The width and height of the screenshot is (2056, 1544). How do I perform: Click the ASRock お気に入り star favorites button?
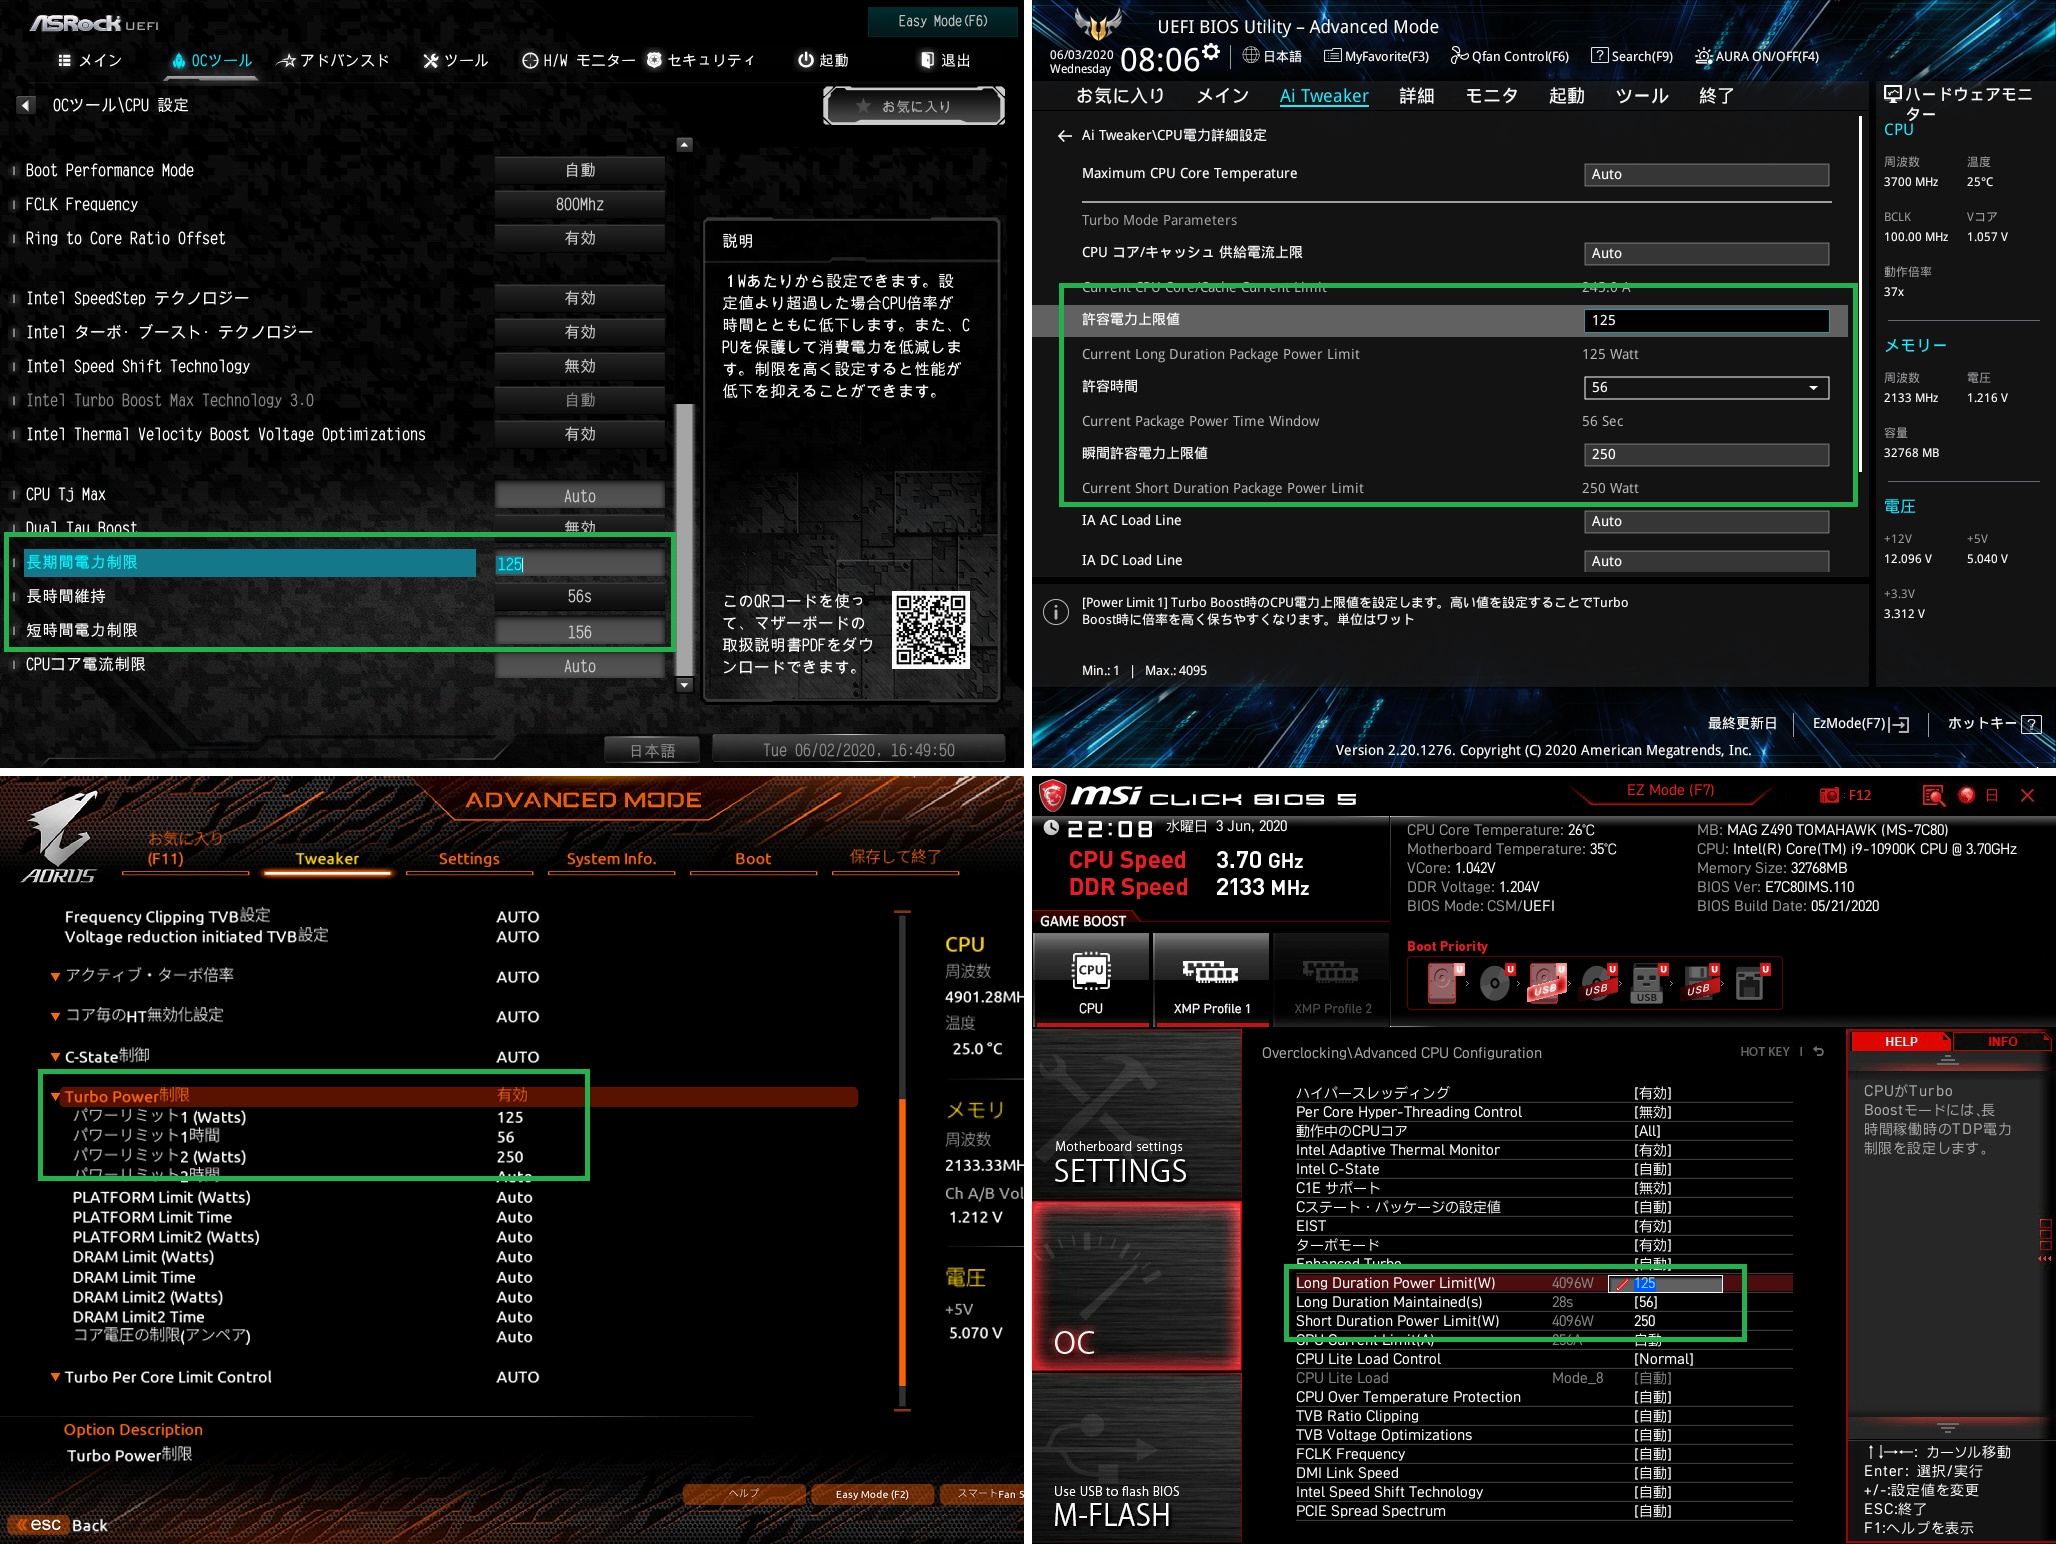tap(914, 106)
